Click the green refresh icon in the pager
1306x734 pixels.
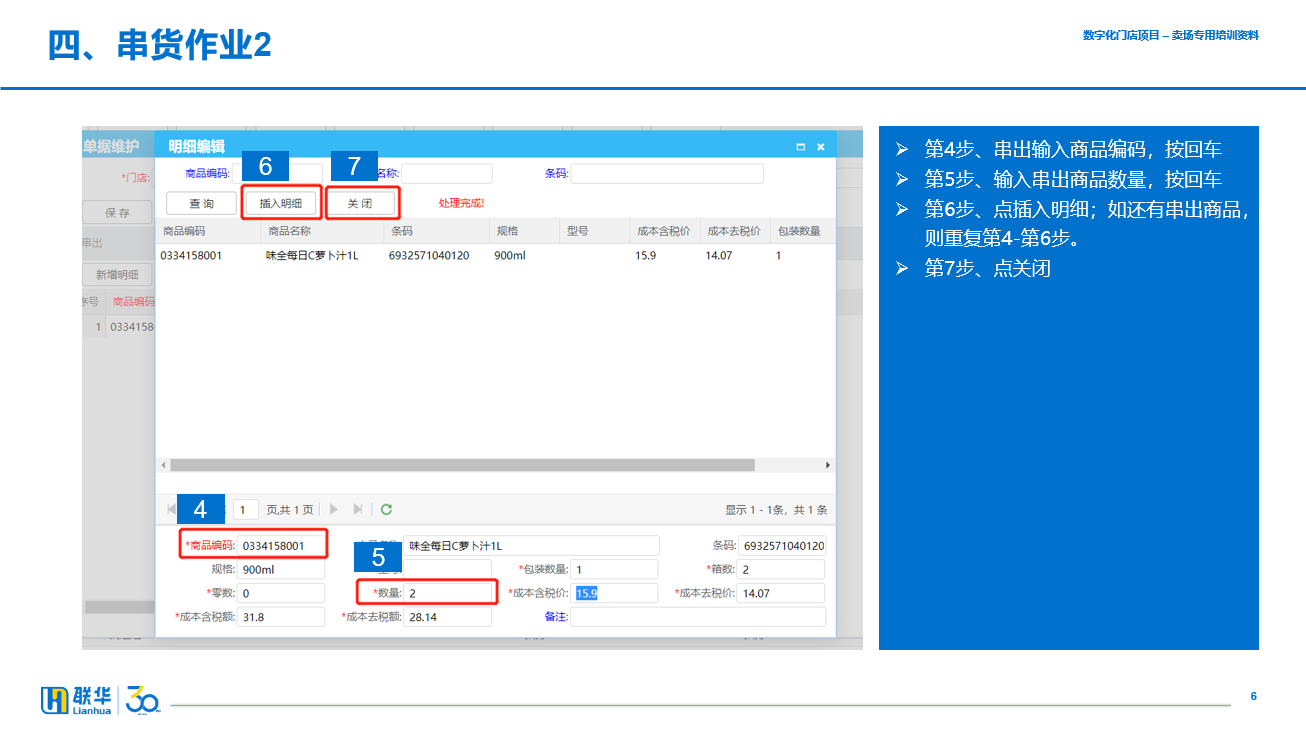coord(386,509)
